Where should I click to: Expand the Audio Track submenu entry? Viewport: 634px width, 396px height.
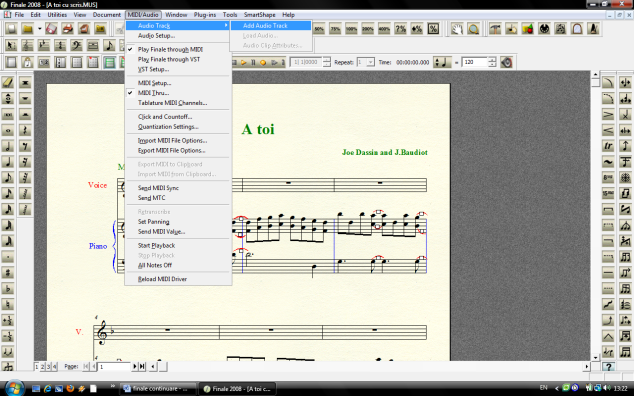[178, 25]
